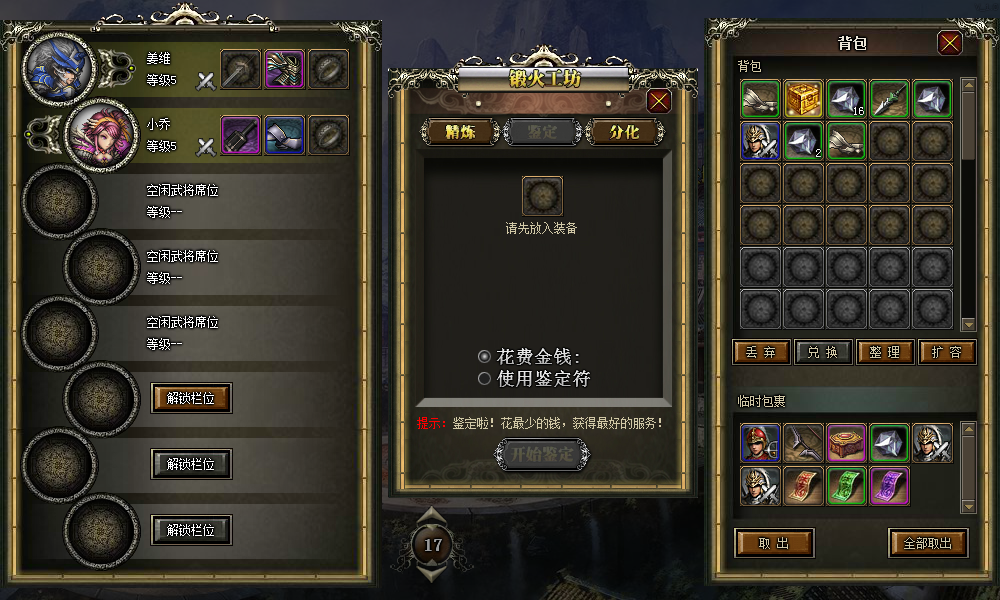The height and width of the screenshot is (600, 1000).
Task: Select the golden treasure chest in backpack
Action: point(803,99)
